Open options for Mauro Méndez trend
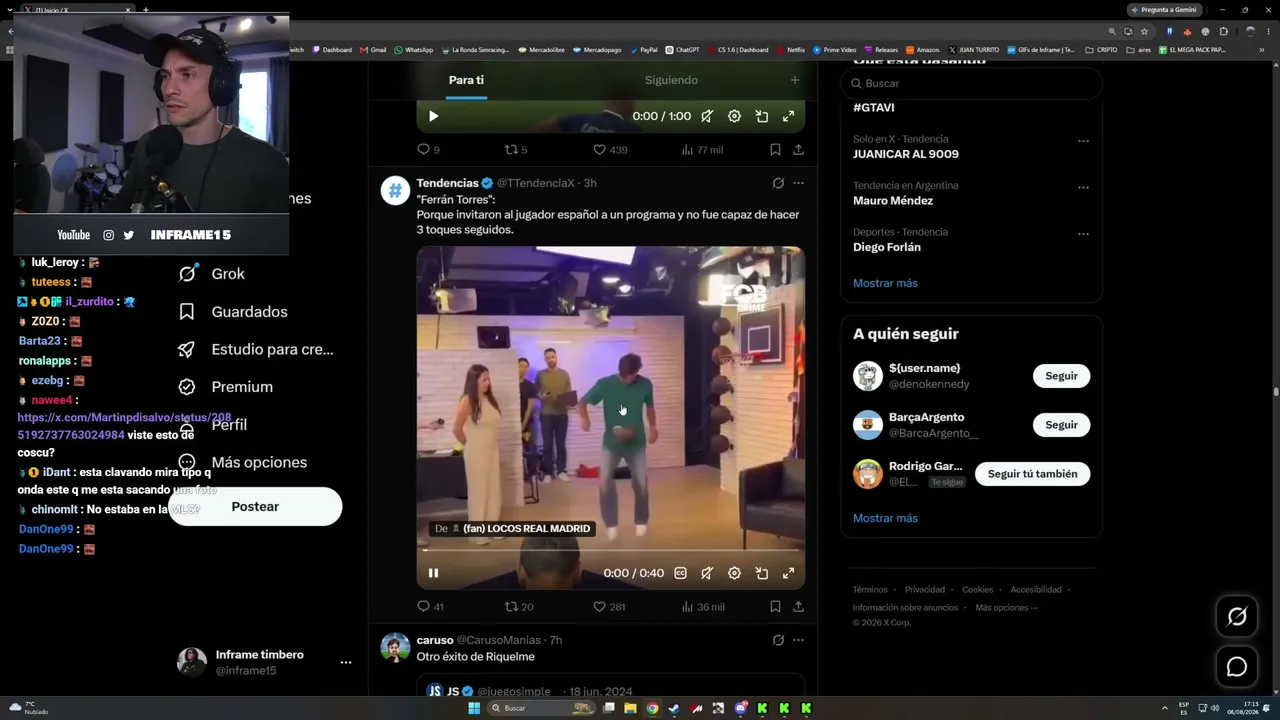This screenshot has width=1280, height=720. click(x=1083, y=187)
